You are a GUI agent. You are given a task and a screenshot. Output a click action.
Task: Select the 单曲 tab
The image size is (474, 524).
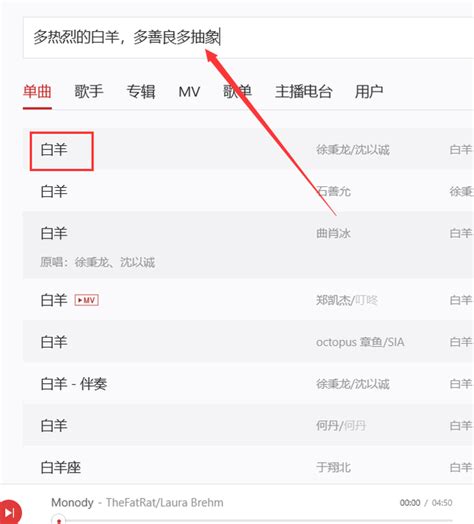37,91
